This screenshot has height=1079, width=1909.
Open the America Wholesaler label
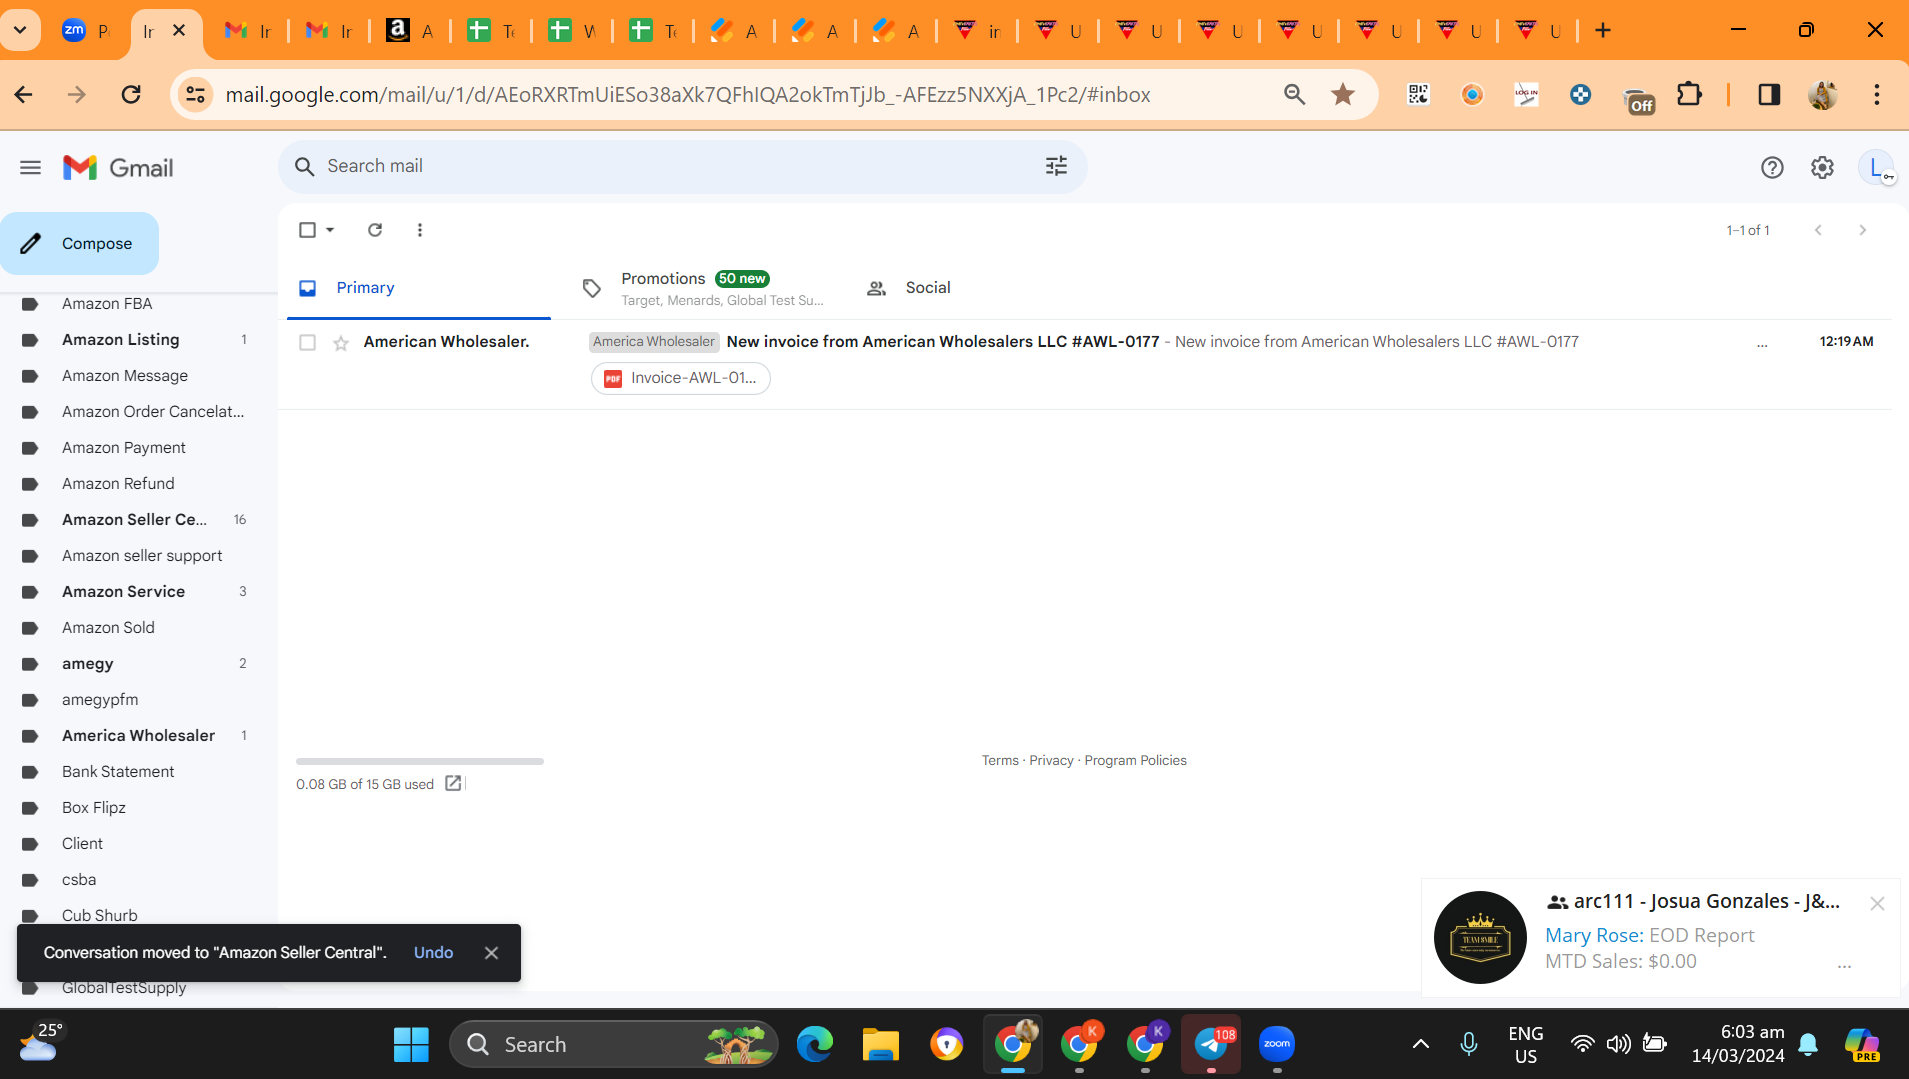click(x=139, y=736)
